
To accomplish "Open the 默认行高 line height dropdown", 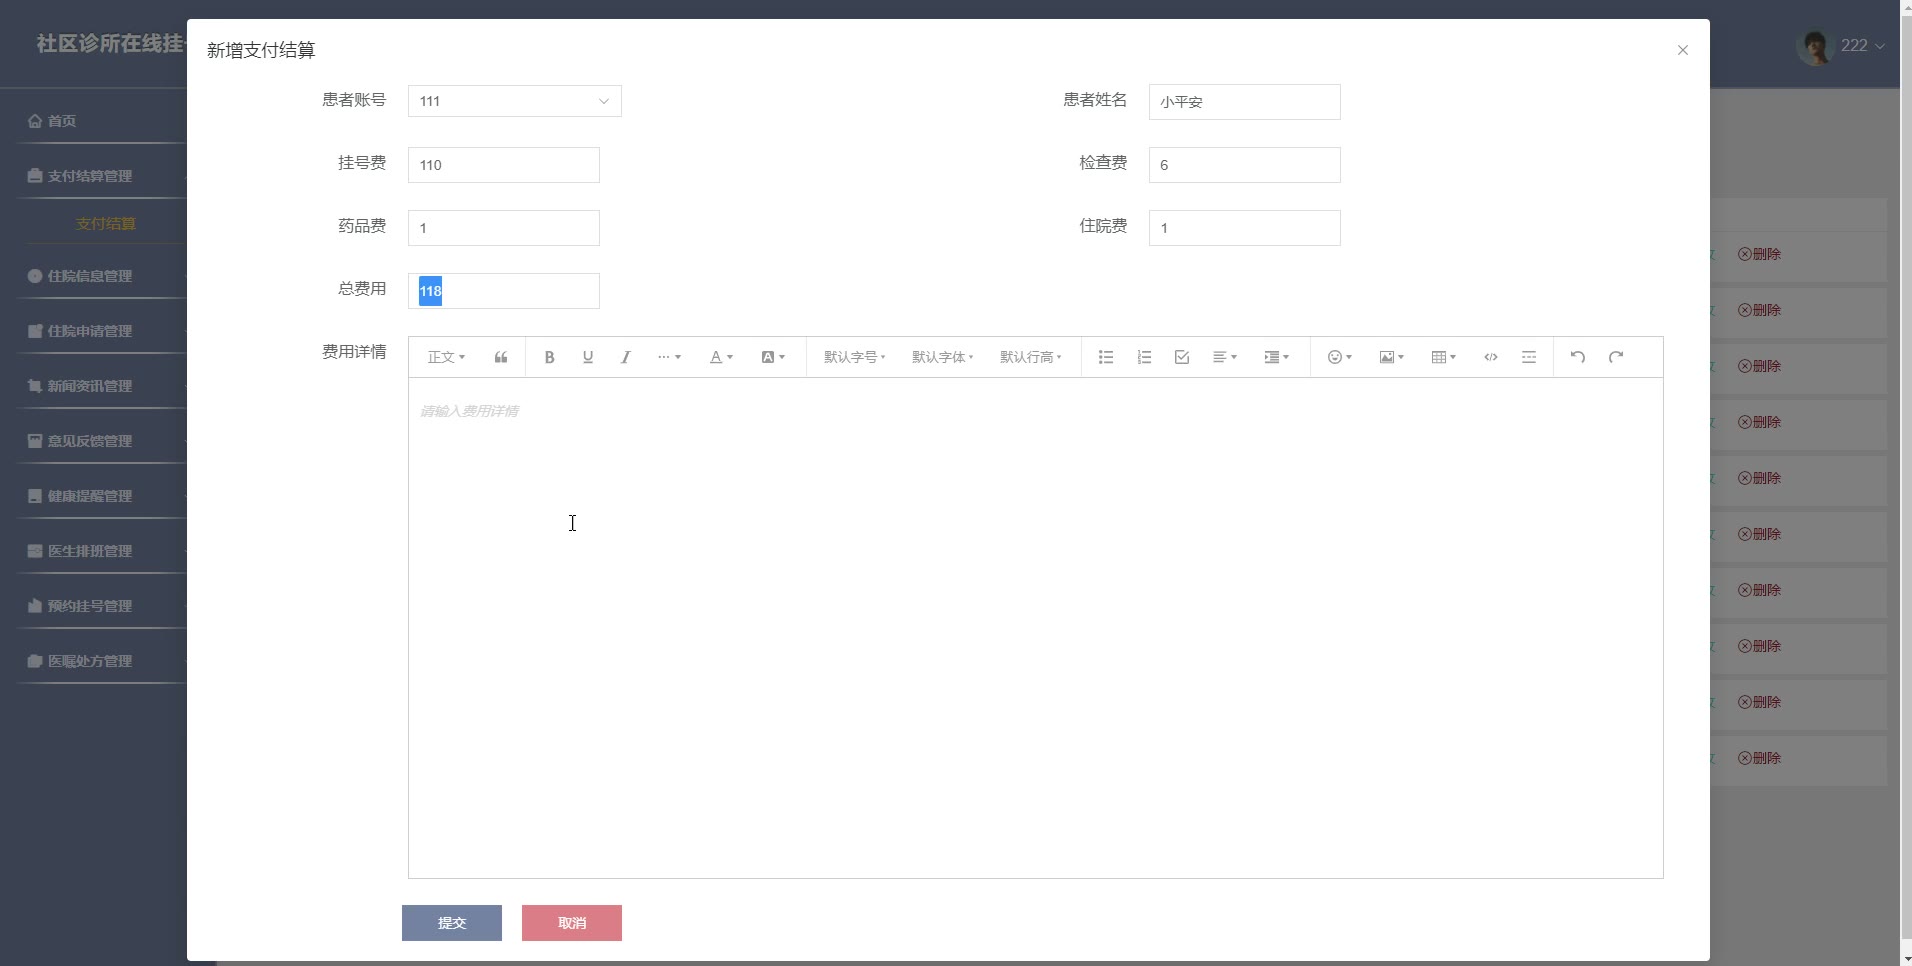I will [x=1031, y=357].
